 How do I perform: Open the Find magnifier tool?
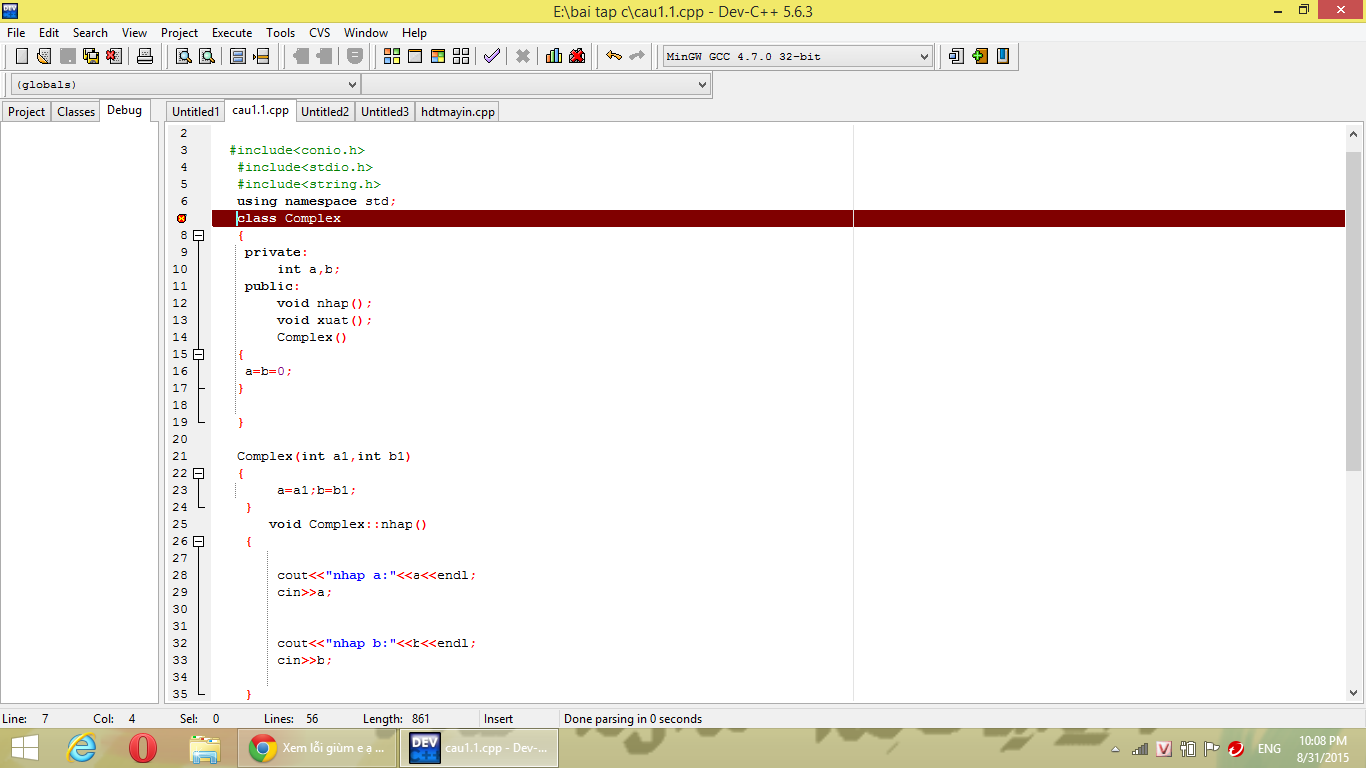click(x=184, y=56)
